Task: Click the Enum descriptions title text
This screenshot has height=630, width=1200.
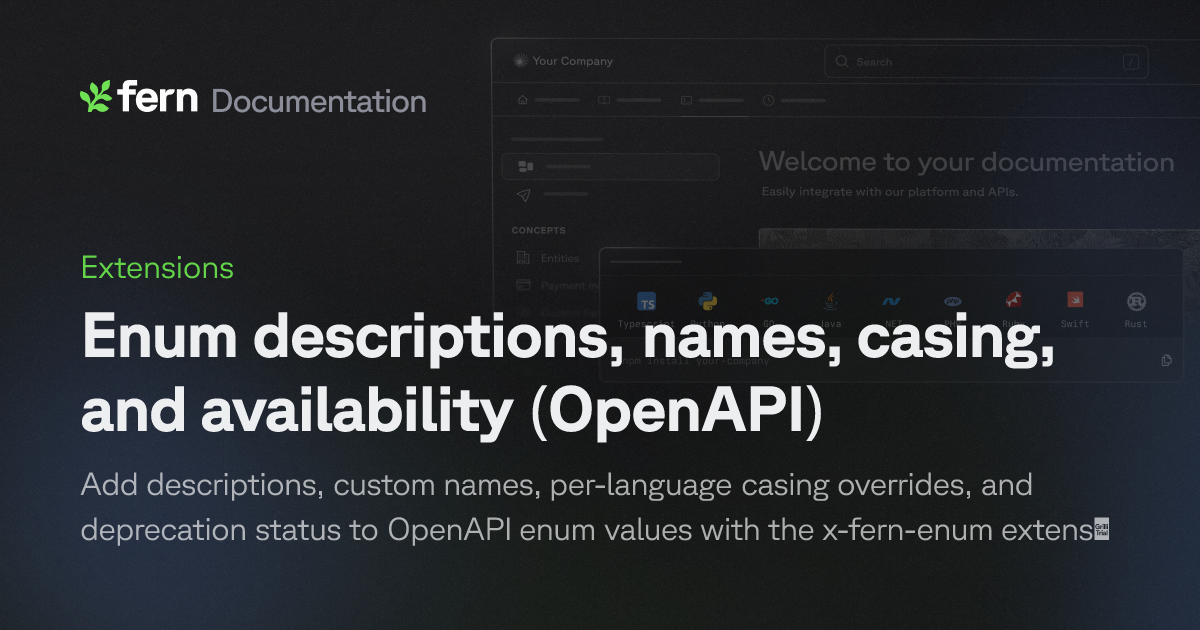Action: [x=568, y=377]
